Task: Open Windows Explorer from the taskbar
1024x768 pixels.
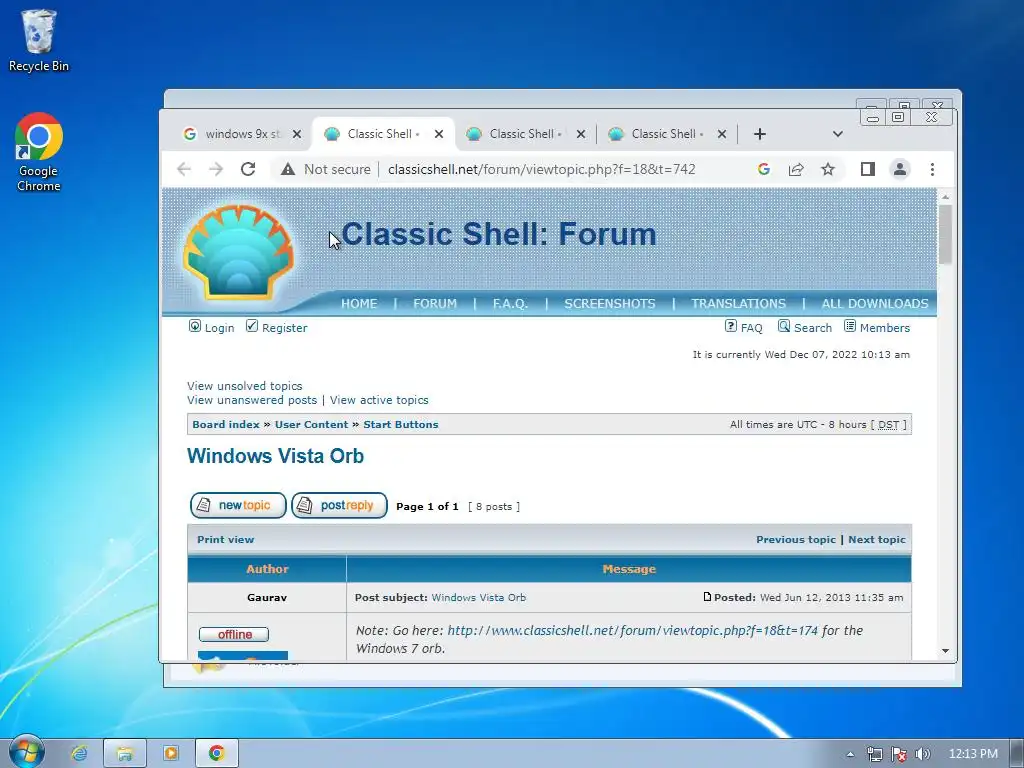Action: tap(125, 753)
